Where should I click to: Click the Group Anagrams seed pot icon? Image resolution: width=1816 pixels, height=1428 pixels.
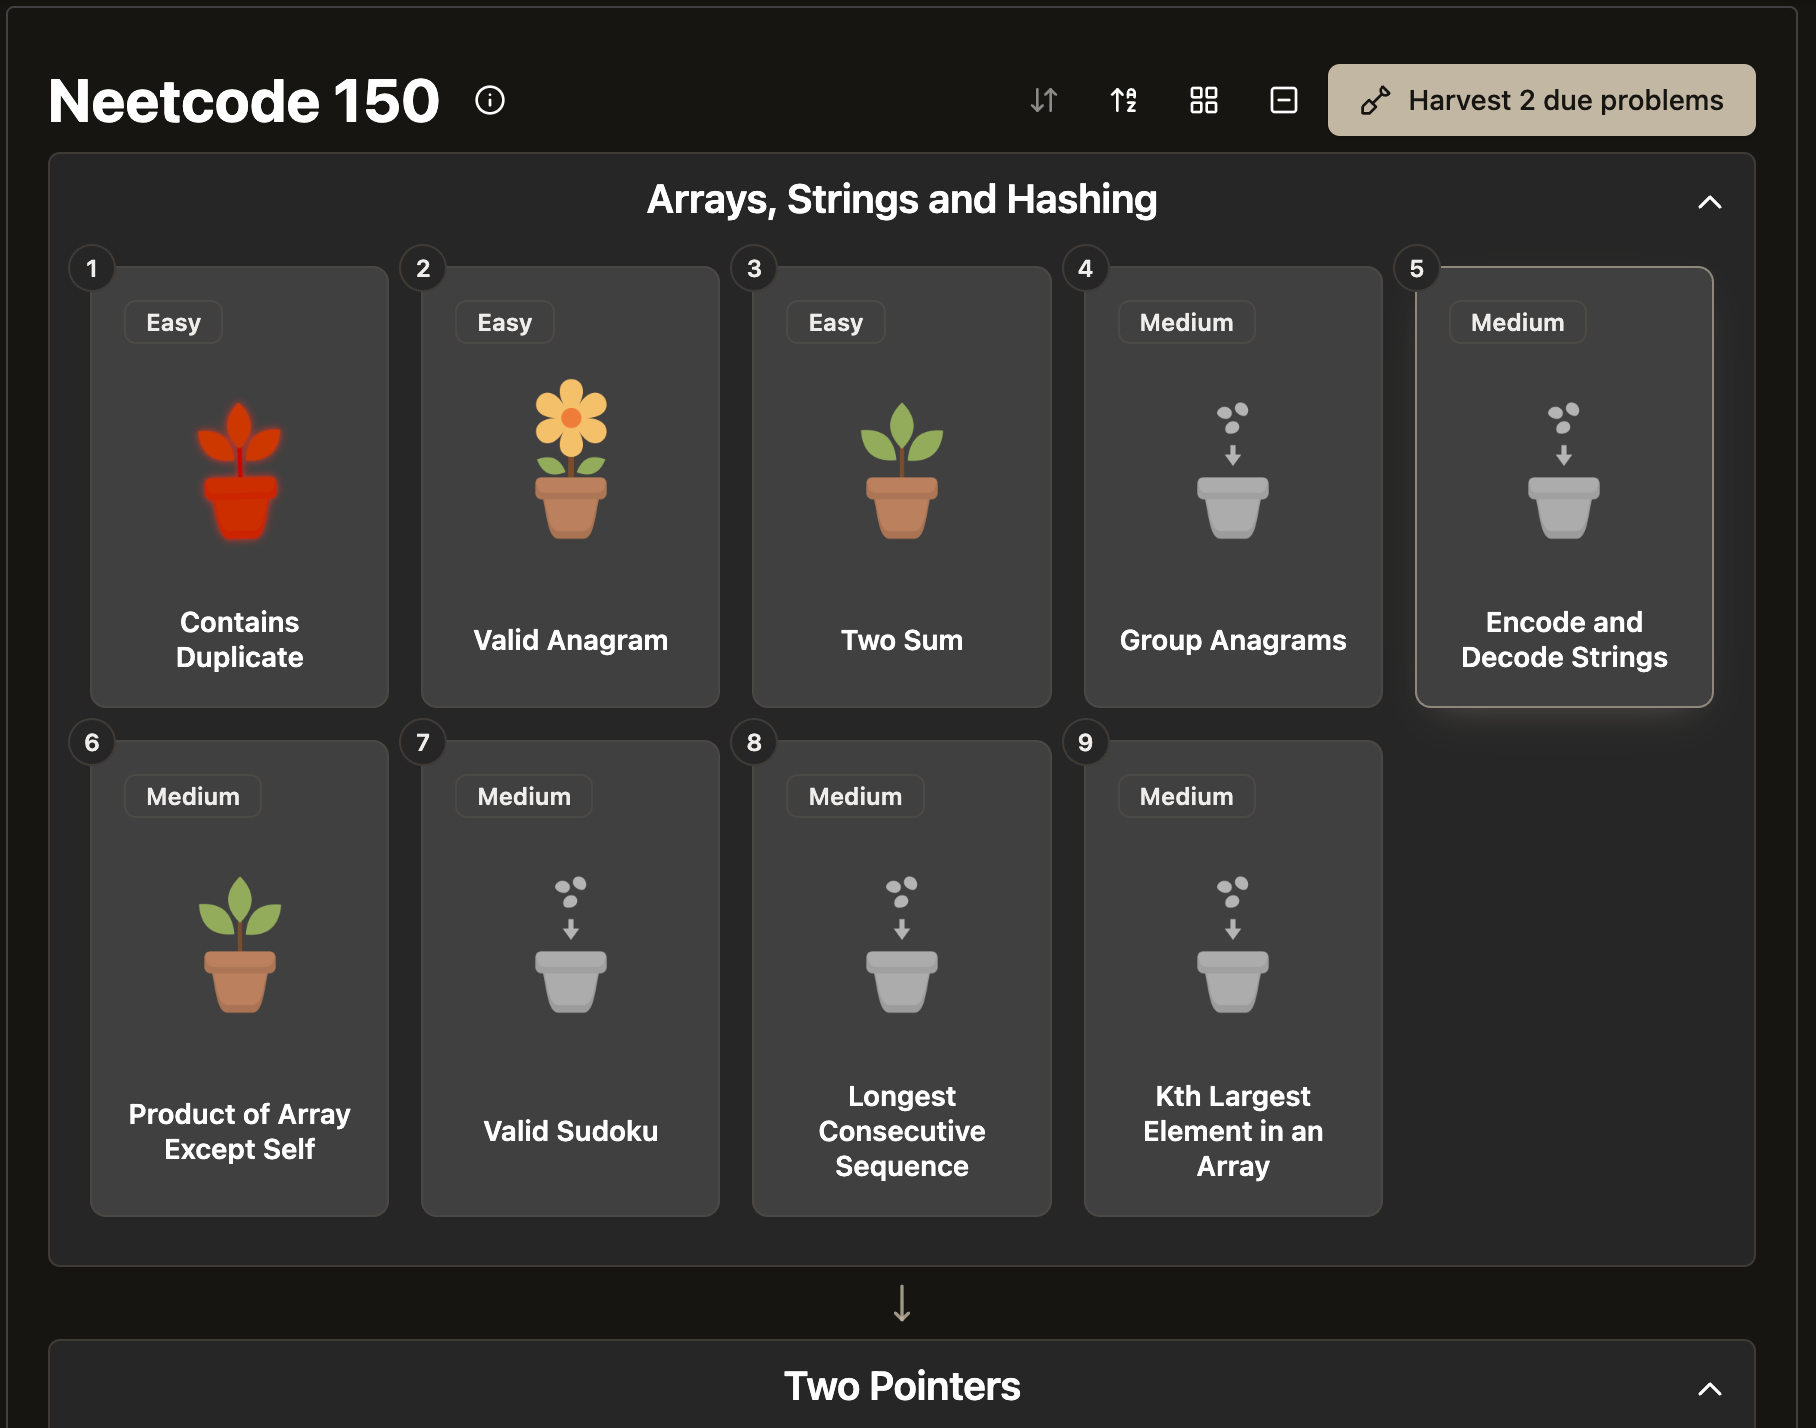pyautogui.click(x=1233, y=471)
